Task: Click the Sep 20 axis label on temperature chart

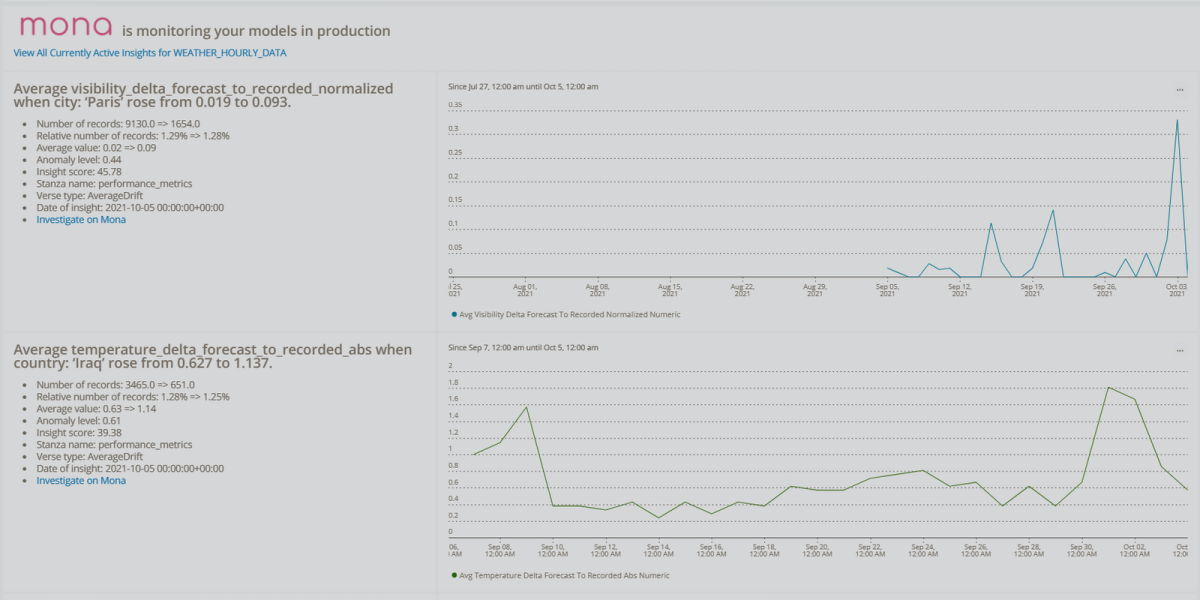Action: point(817,550)
